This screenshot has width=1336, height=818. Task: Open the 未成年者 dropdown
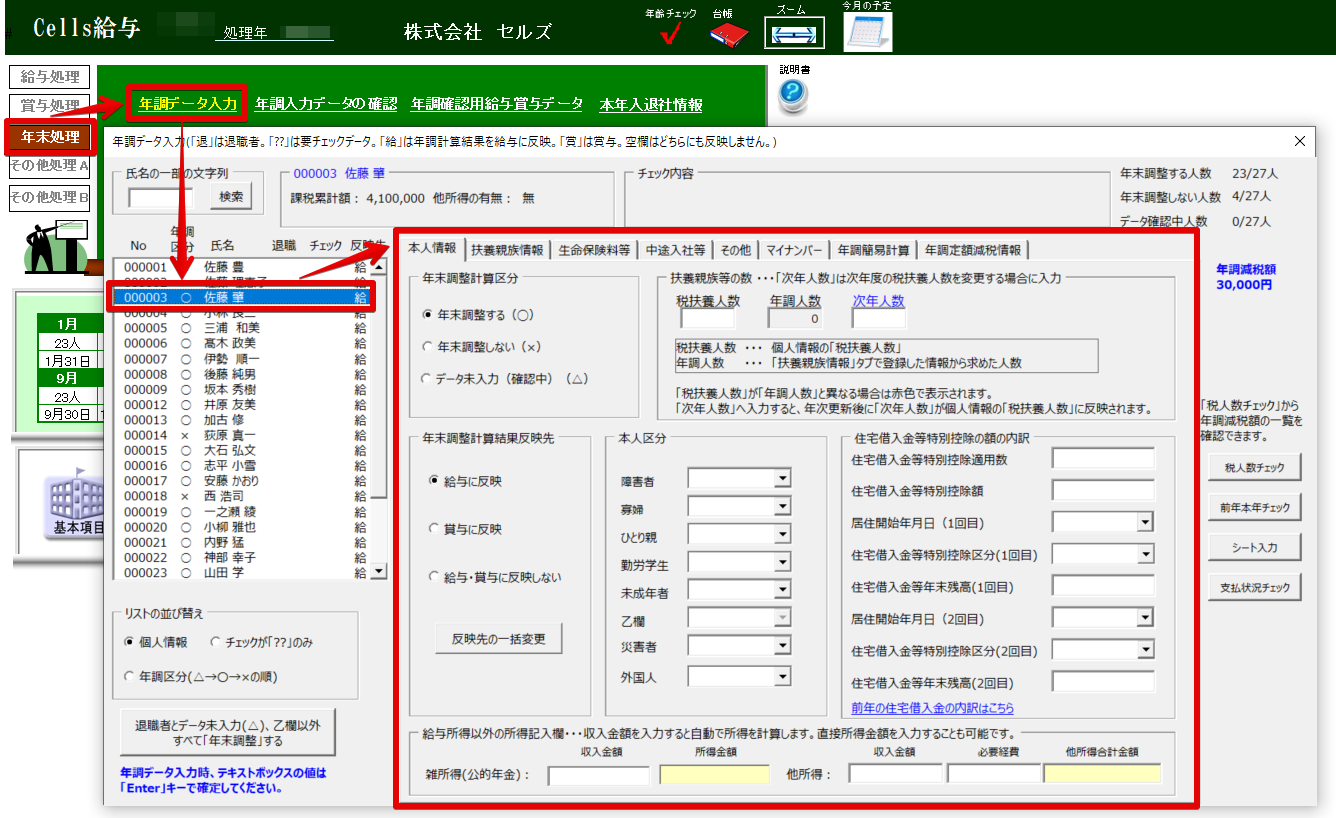pos(782,591)
